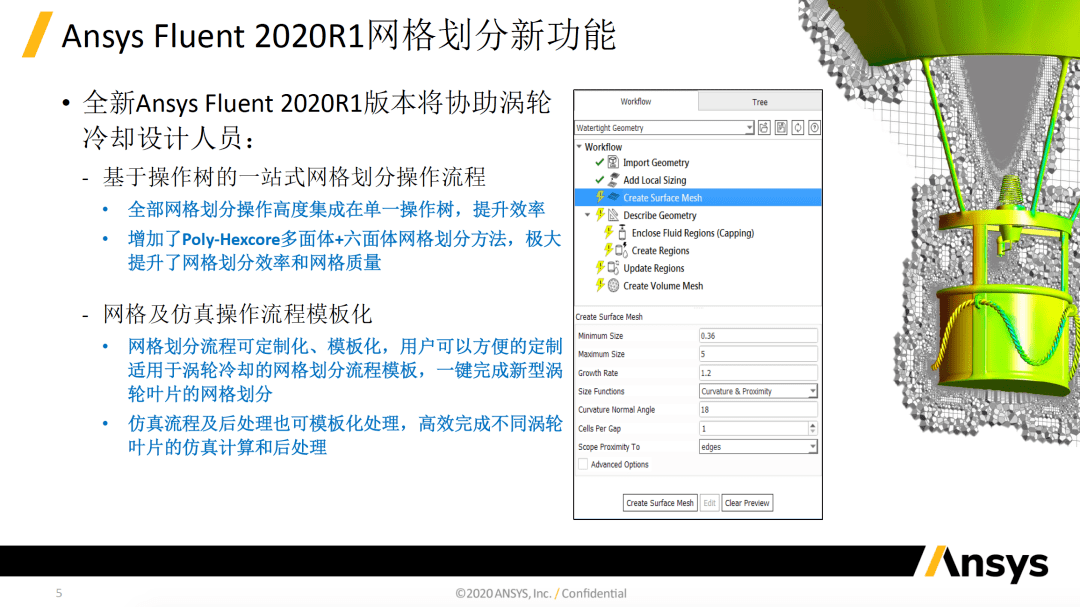Click the Create Surface Mesh button
1080x607 pixels.
pyautogui.click(x=660, y=503)
